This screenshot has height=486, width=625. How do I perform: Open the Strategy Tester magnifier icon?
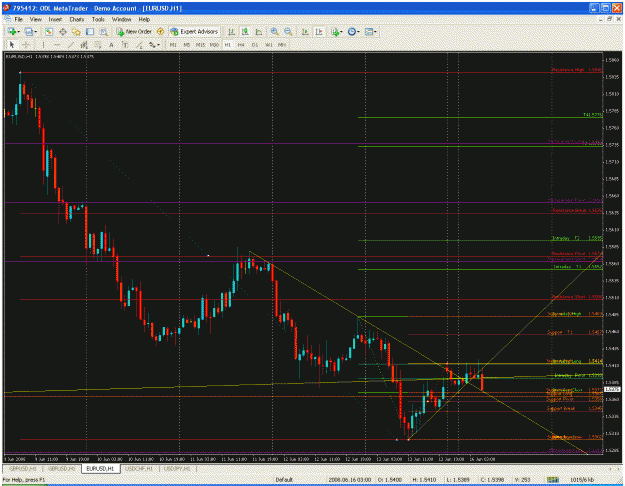click(104, 31)
